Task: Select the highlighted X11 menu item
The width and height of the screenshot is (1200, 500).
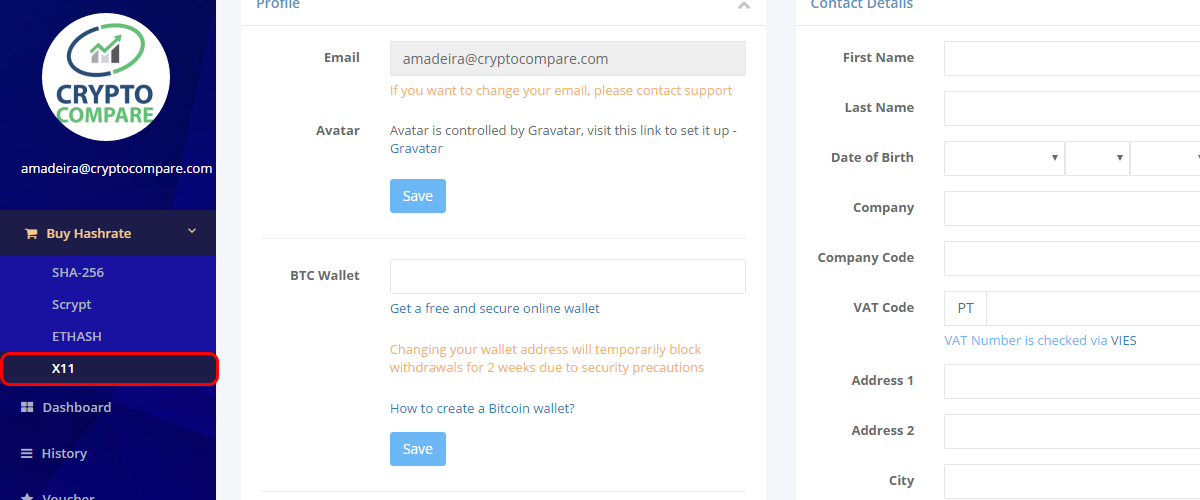Action: (x=108, y=369)
